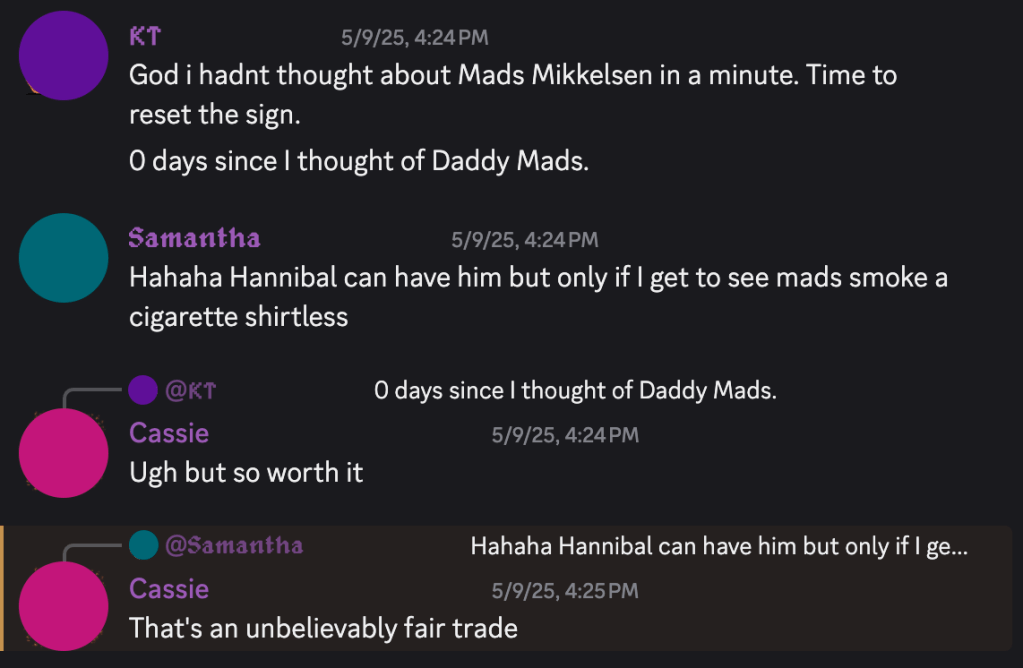1023x668 pixels.
Task: Click the timestamp on KT's message
Action: point(414,38)
